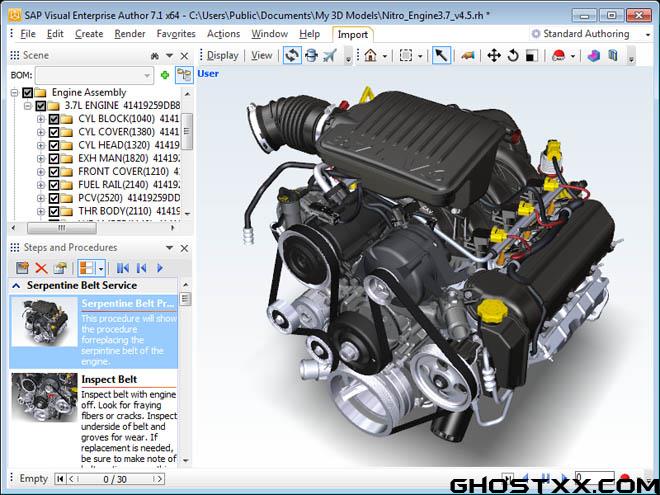
Task: Switch to the Import tab
Action: pos(352,35)
